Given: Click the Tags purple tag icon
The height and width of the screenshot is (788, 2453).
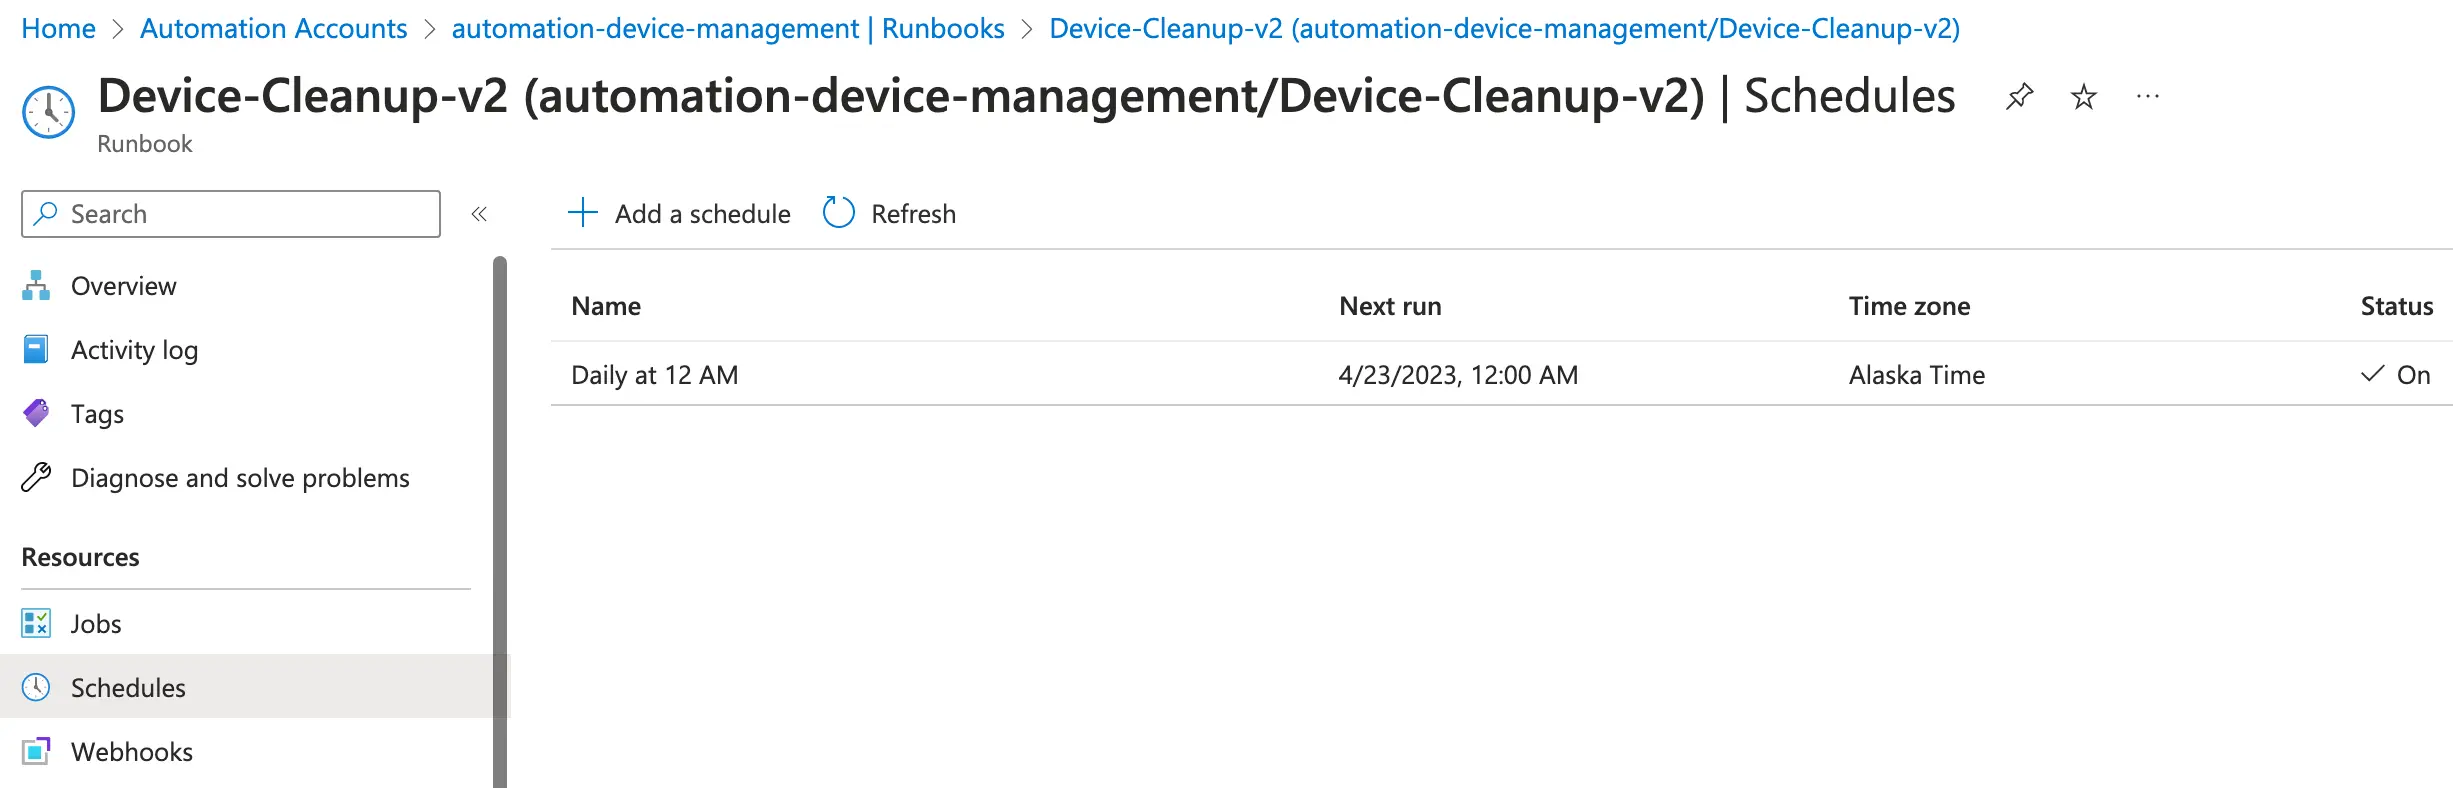Looking at the screenshot, I should click(x=36, y=413).
